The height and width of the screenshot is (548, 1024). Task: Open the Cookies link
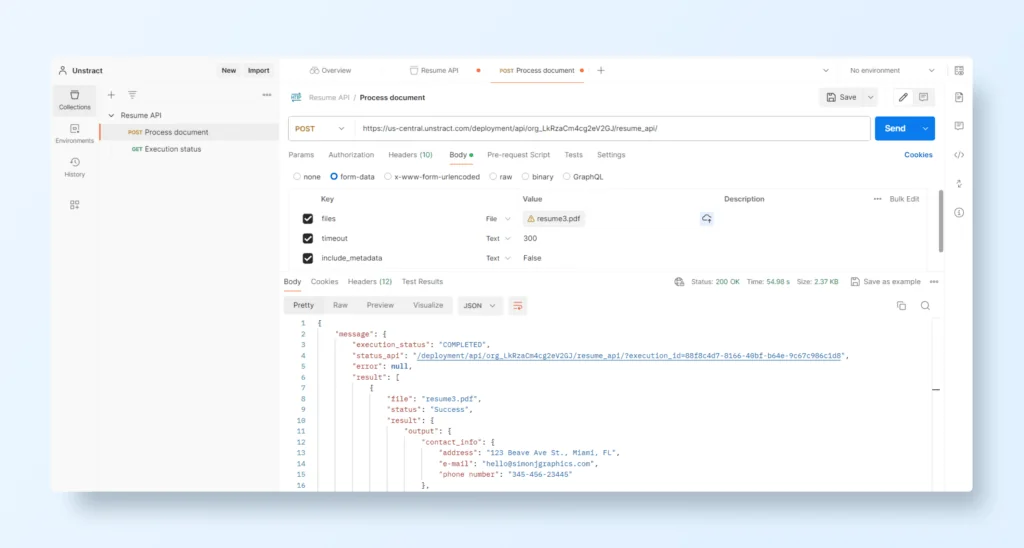[918, 155]
